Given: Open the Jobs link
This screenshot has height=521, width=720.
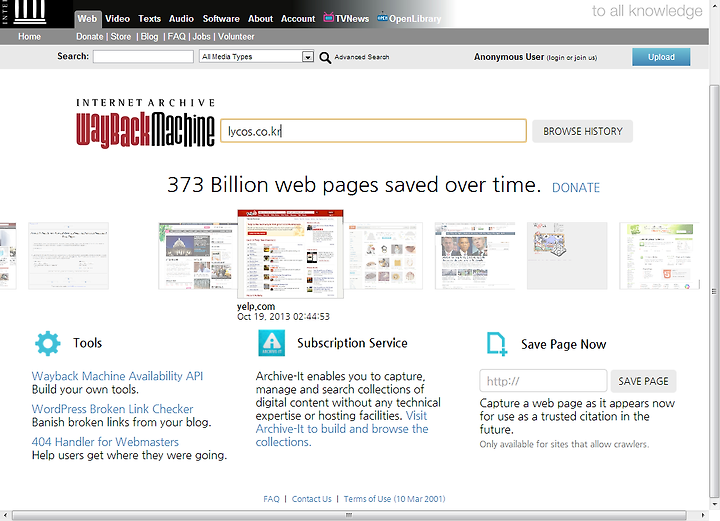Looking at the screenshot, I should pyautogui.click(x=201, y=36).
